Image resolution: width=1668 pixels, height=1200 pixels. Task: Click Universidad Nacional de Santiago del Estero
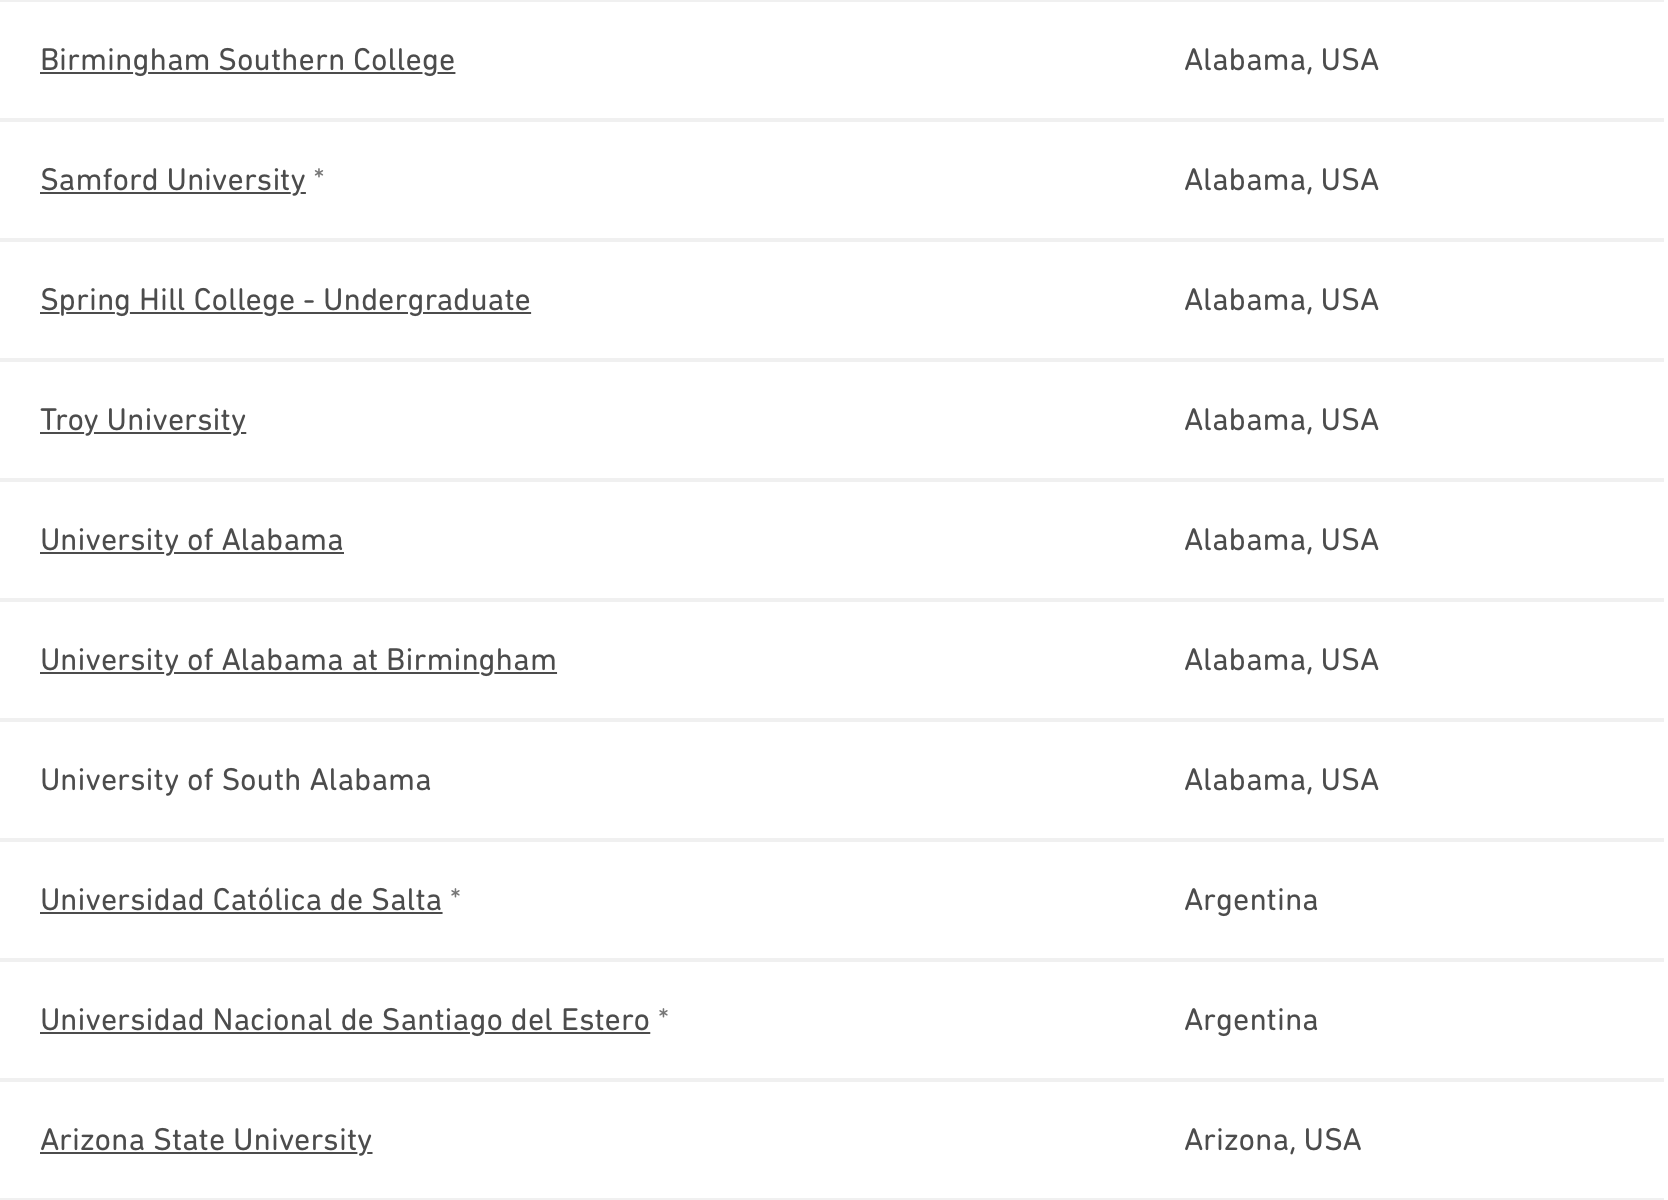344,1020
